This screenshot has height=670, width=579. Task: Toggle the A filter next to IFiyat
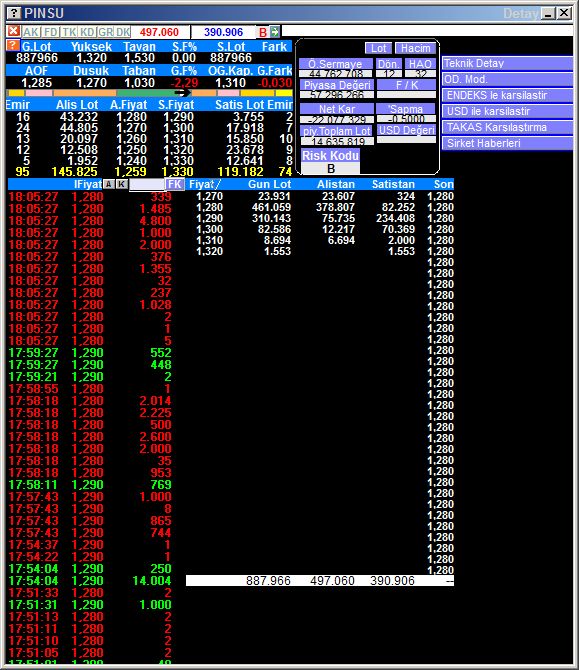(x=109, y=184)
